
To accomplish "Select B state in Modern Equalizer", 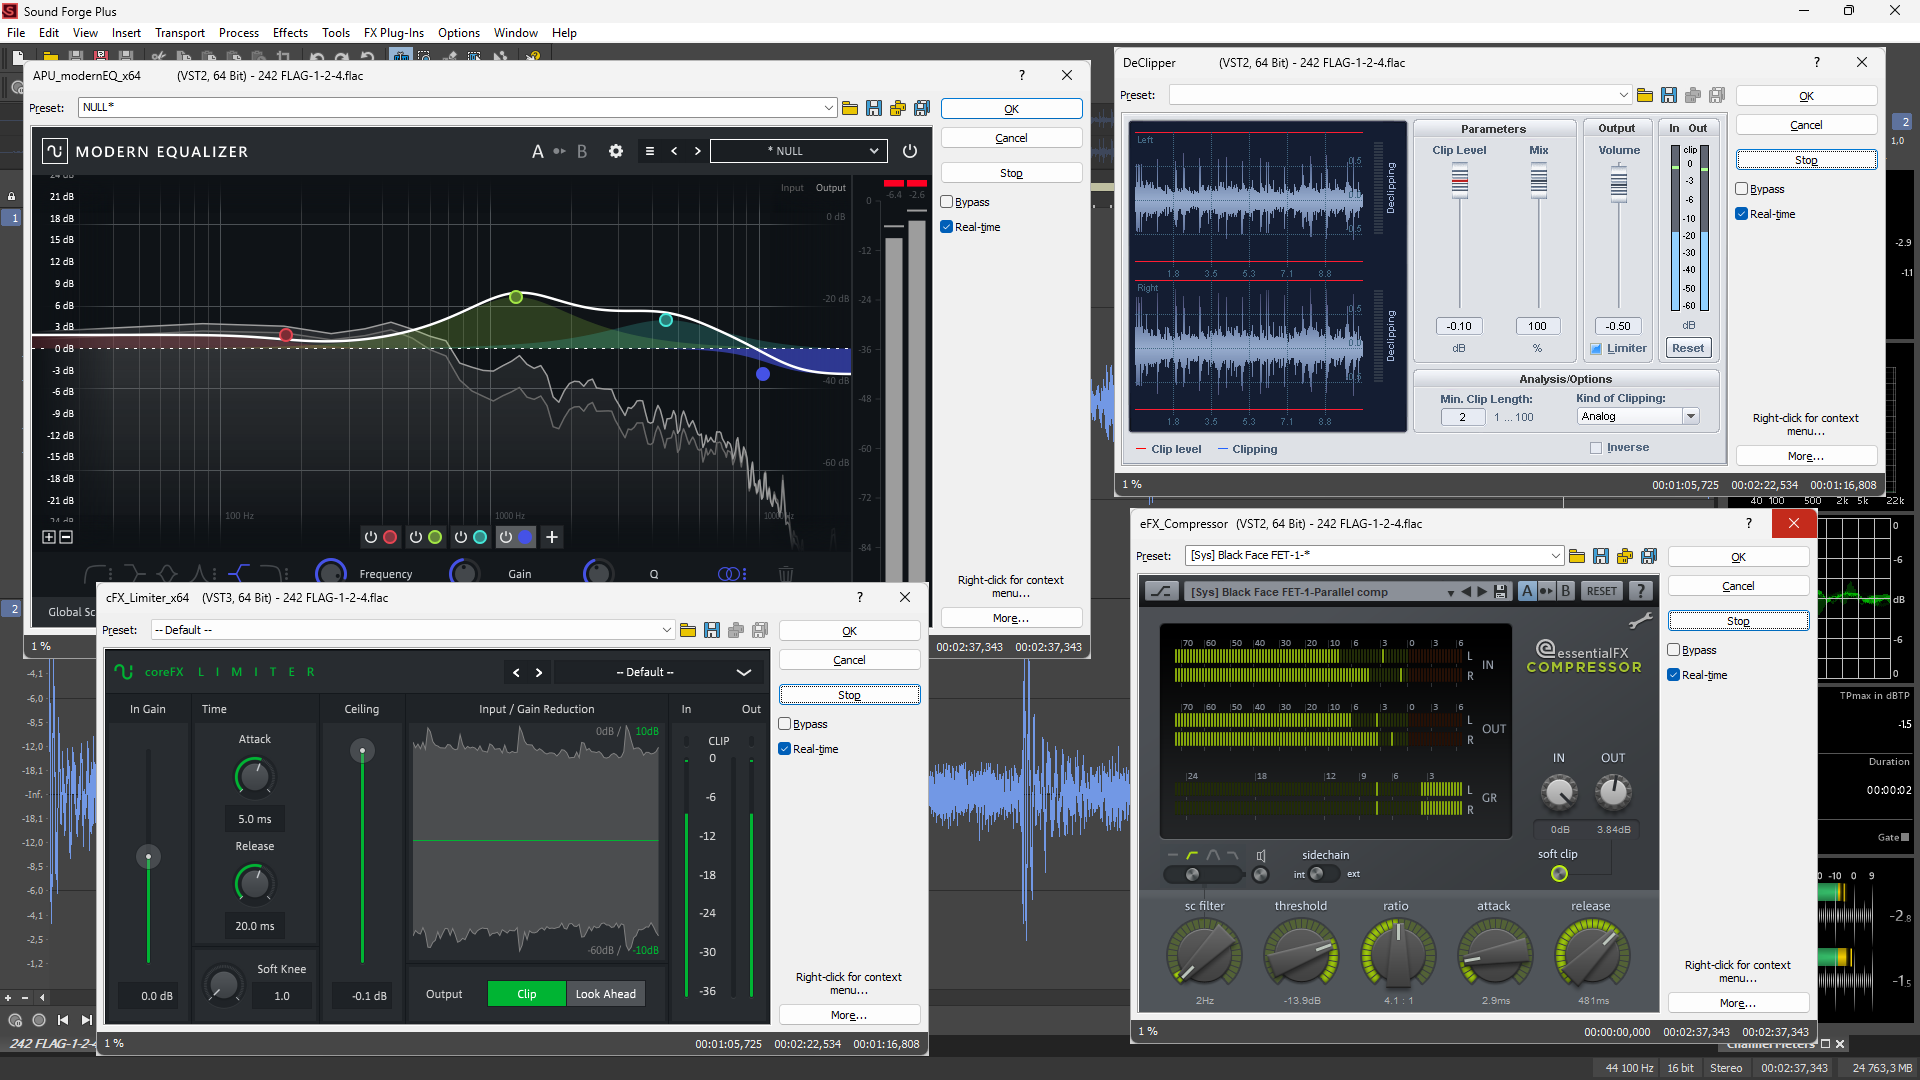I will (x=582, y=151).
